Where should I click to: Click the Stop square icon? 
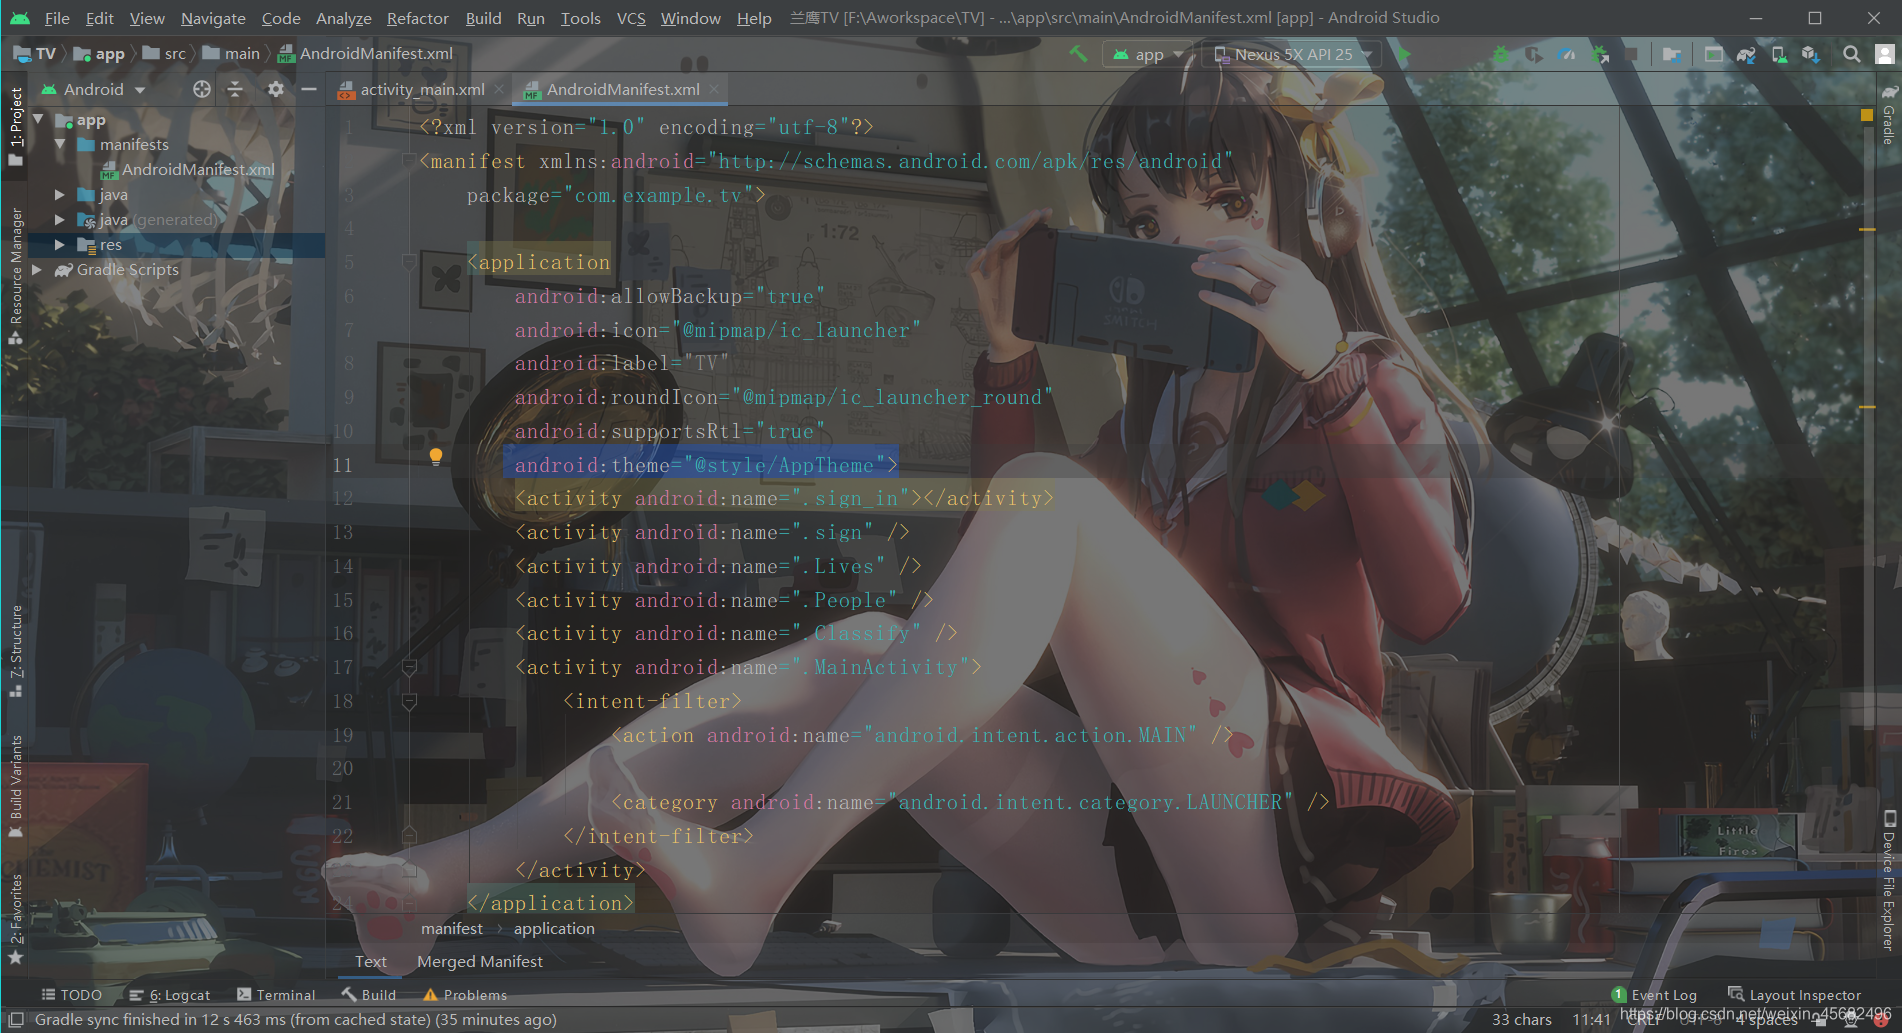pos(1631,54)
